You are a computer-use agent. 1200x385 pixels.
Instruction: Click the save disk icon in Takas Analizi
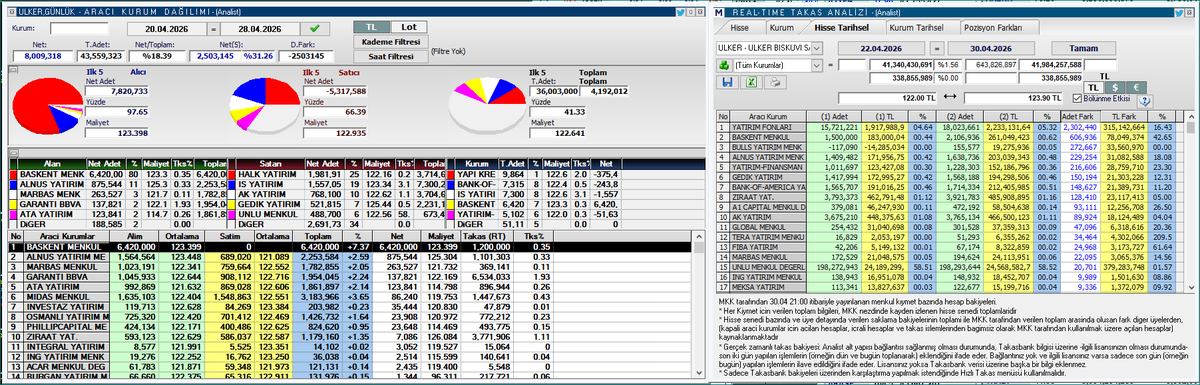[727, 82]
